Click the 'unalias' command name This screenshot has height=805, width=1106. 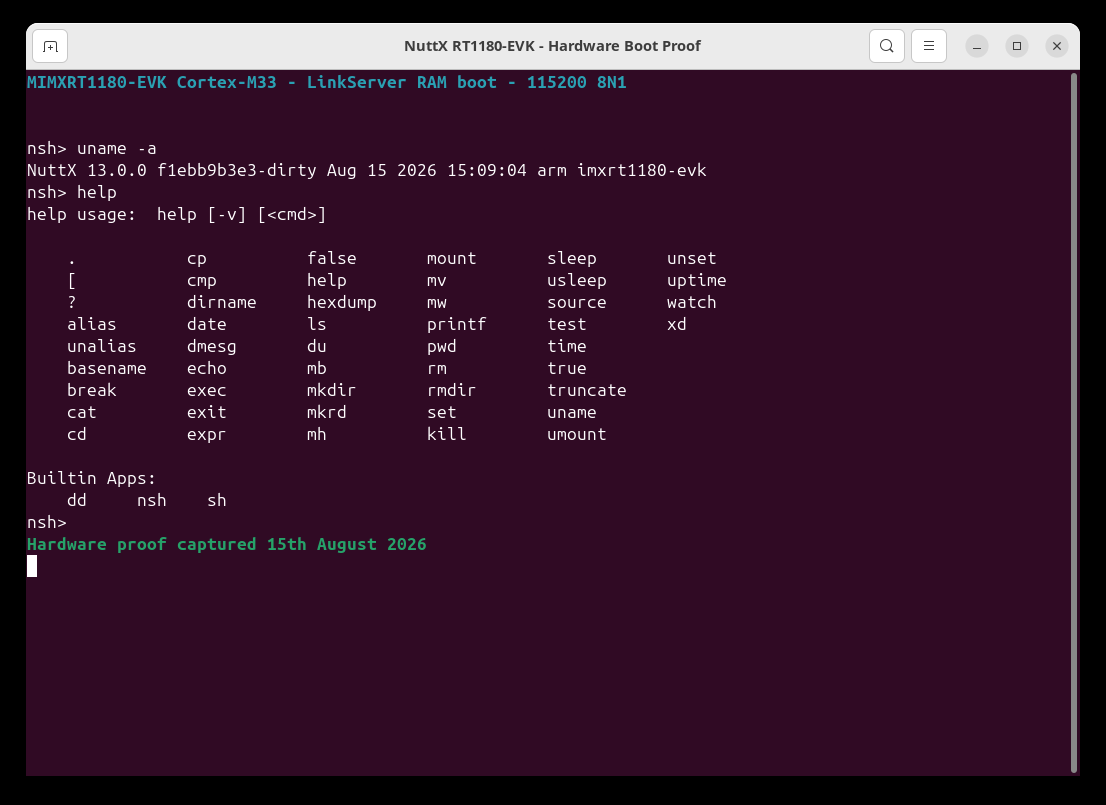(x=102, y=346)
